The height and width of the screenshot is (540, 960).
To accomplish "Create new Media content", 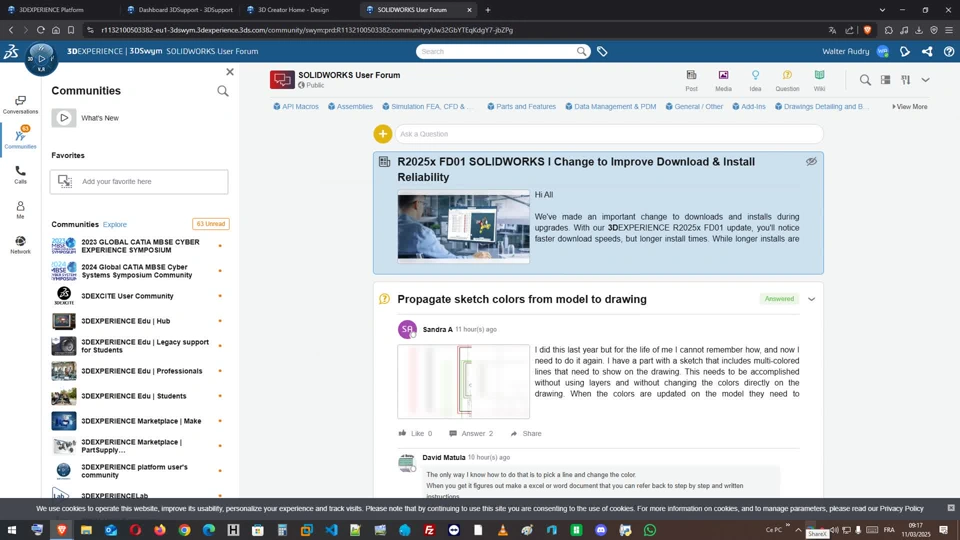I will (723, 80).
